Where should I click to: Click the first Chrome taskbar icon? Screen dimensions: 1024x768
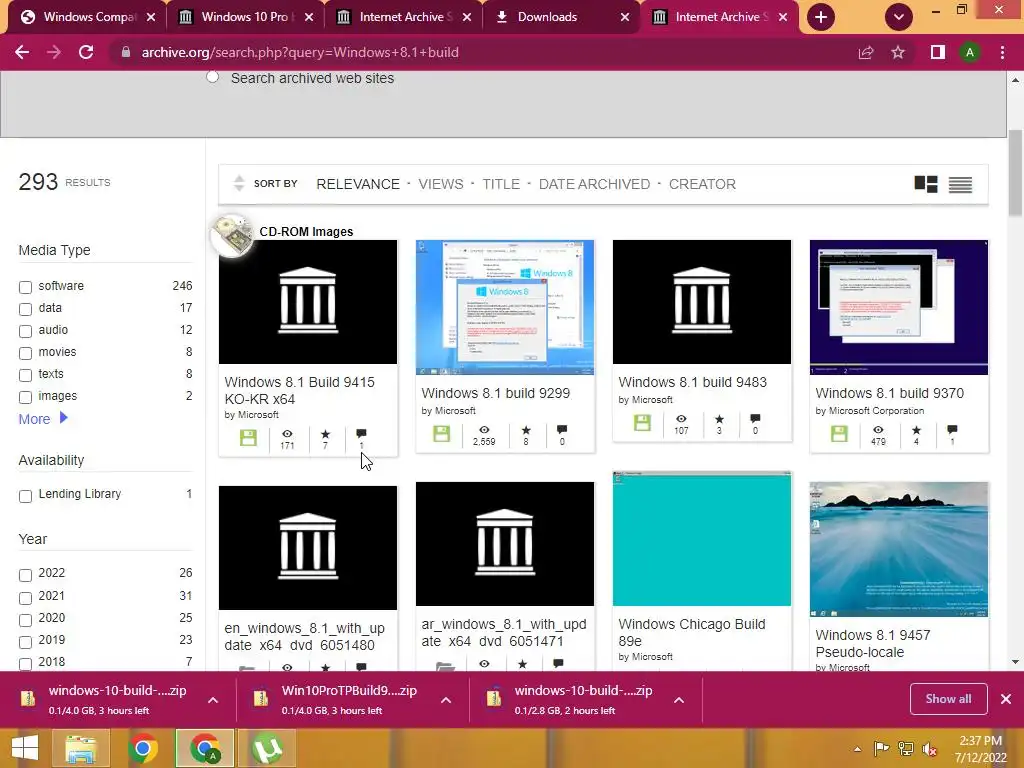coord(142,748)
